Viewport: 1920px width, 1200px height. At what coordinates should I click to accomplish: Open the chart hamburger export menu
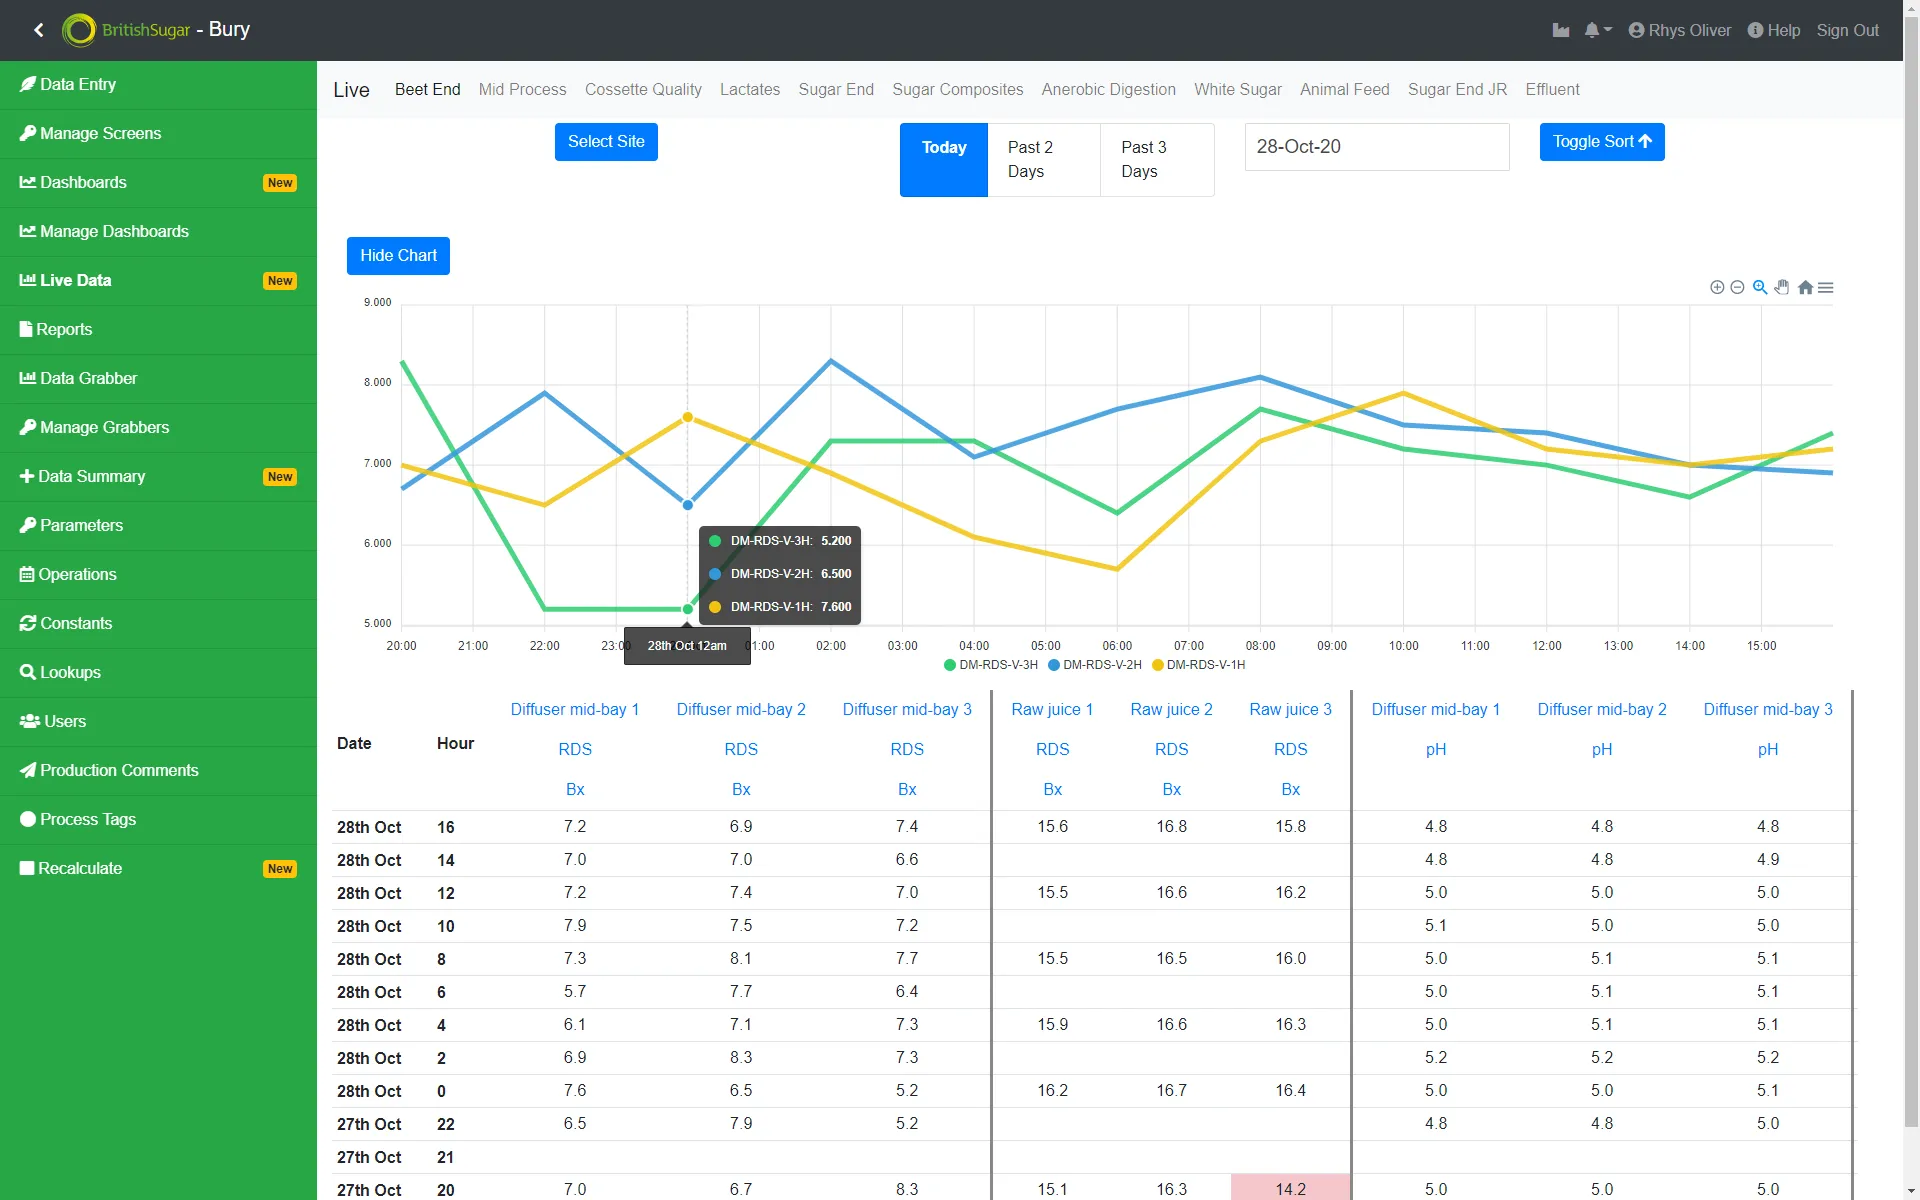coord(1826,287)
